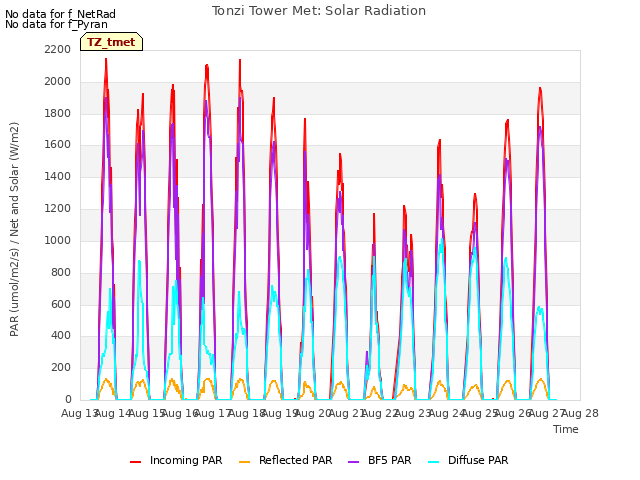
Task: Click the cyan Diffuse PAR legend swatch
Action: (x=433, y=462)
